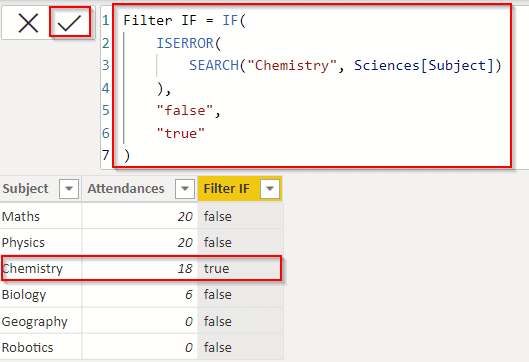Viewport: 529px width, 362px height.
Task: Select the Biology subject cell
Action: (40, 295)
